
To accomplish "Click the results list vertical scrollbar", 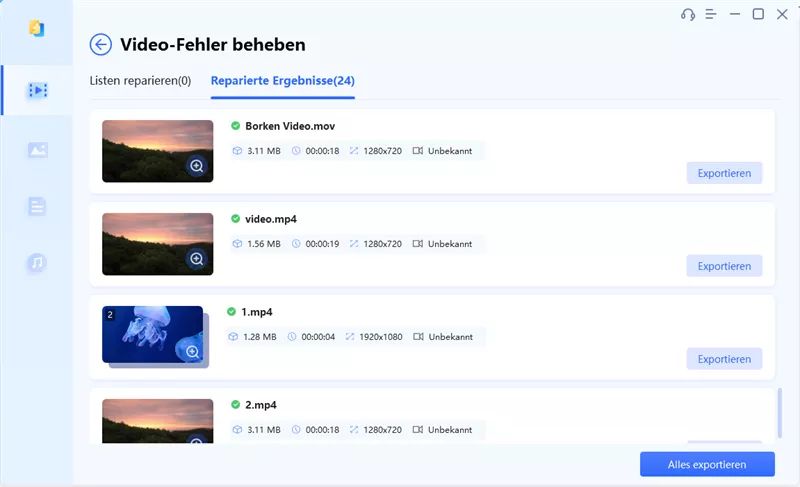I will pos(779,413).
